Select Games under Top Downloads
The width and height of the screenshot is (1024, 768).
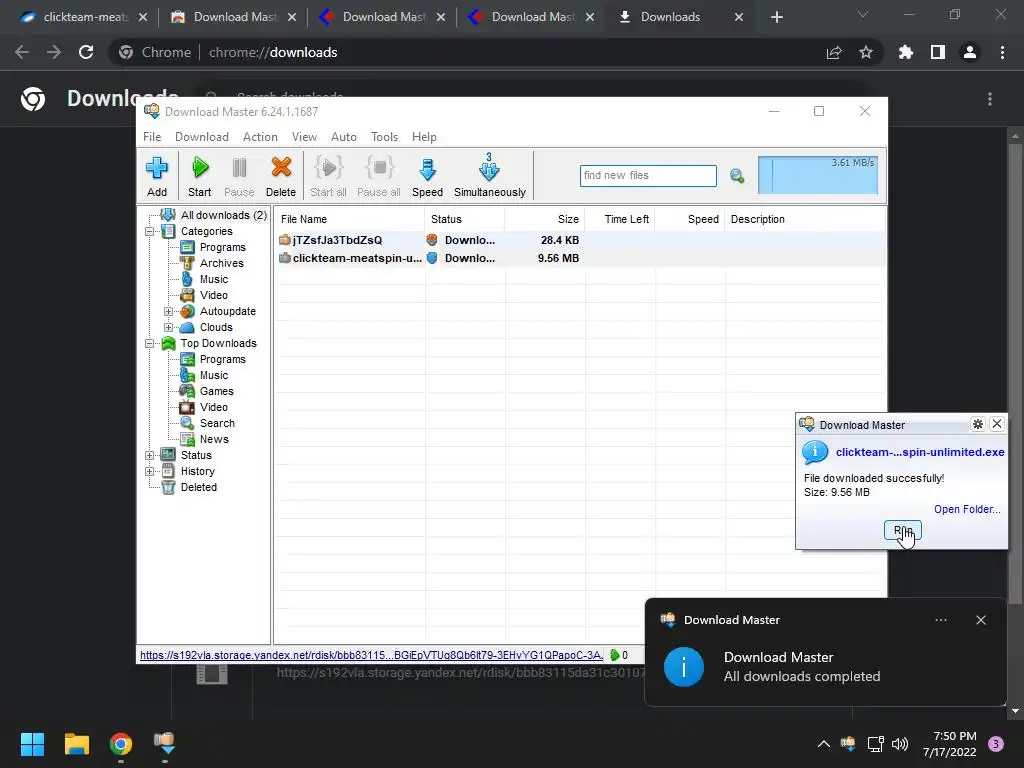[216, 391]
